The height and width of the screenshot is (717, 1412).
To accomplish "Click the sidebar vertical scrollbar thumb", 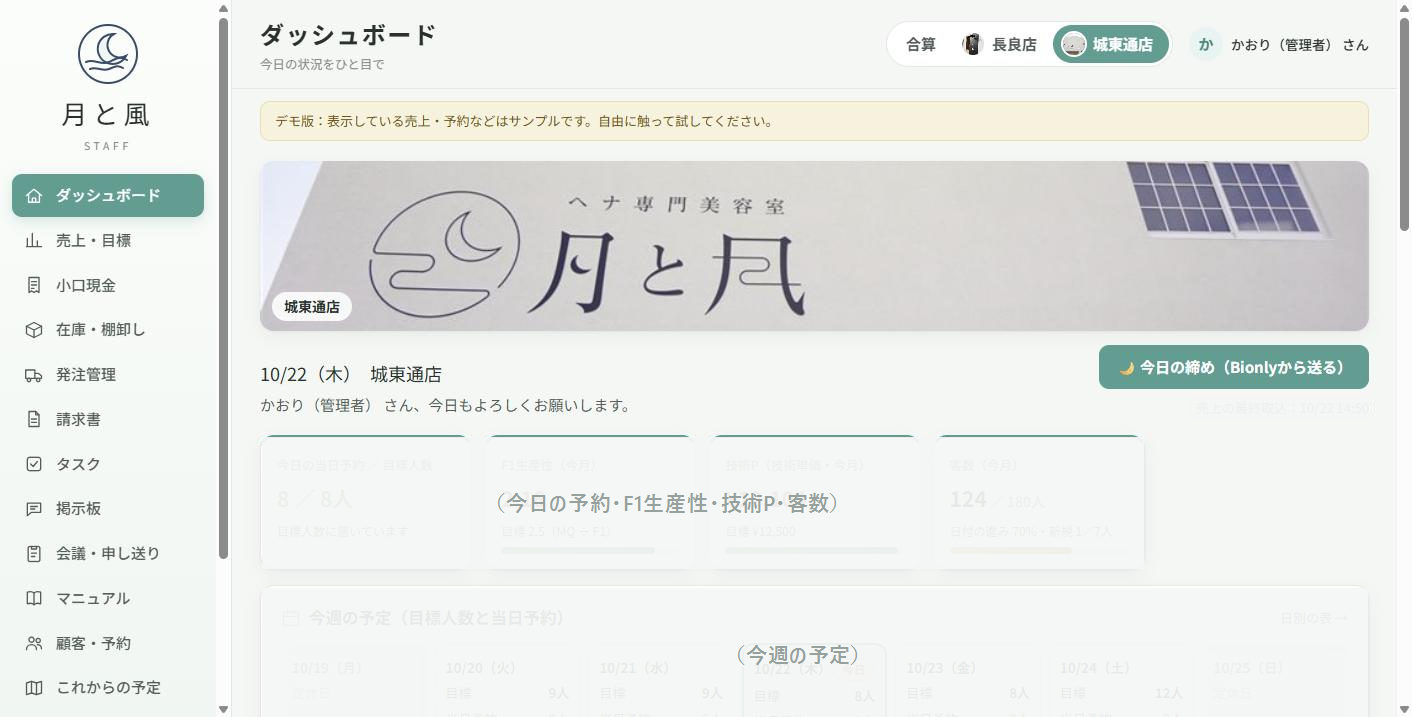I will (223, 288).
